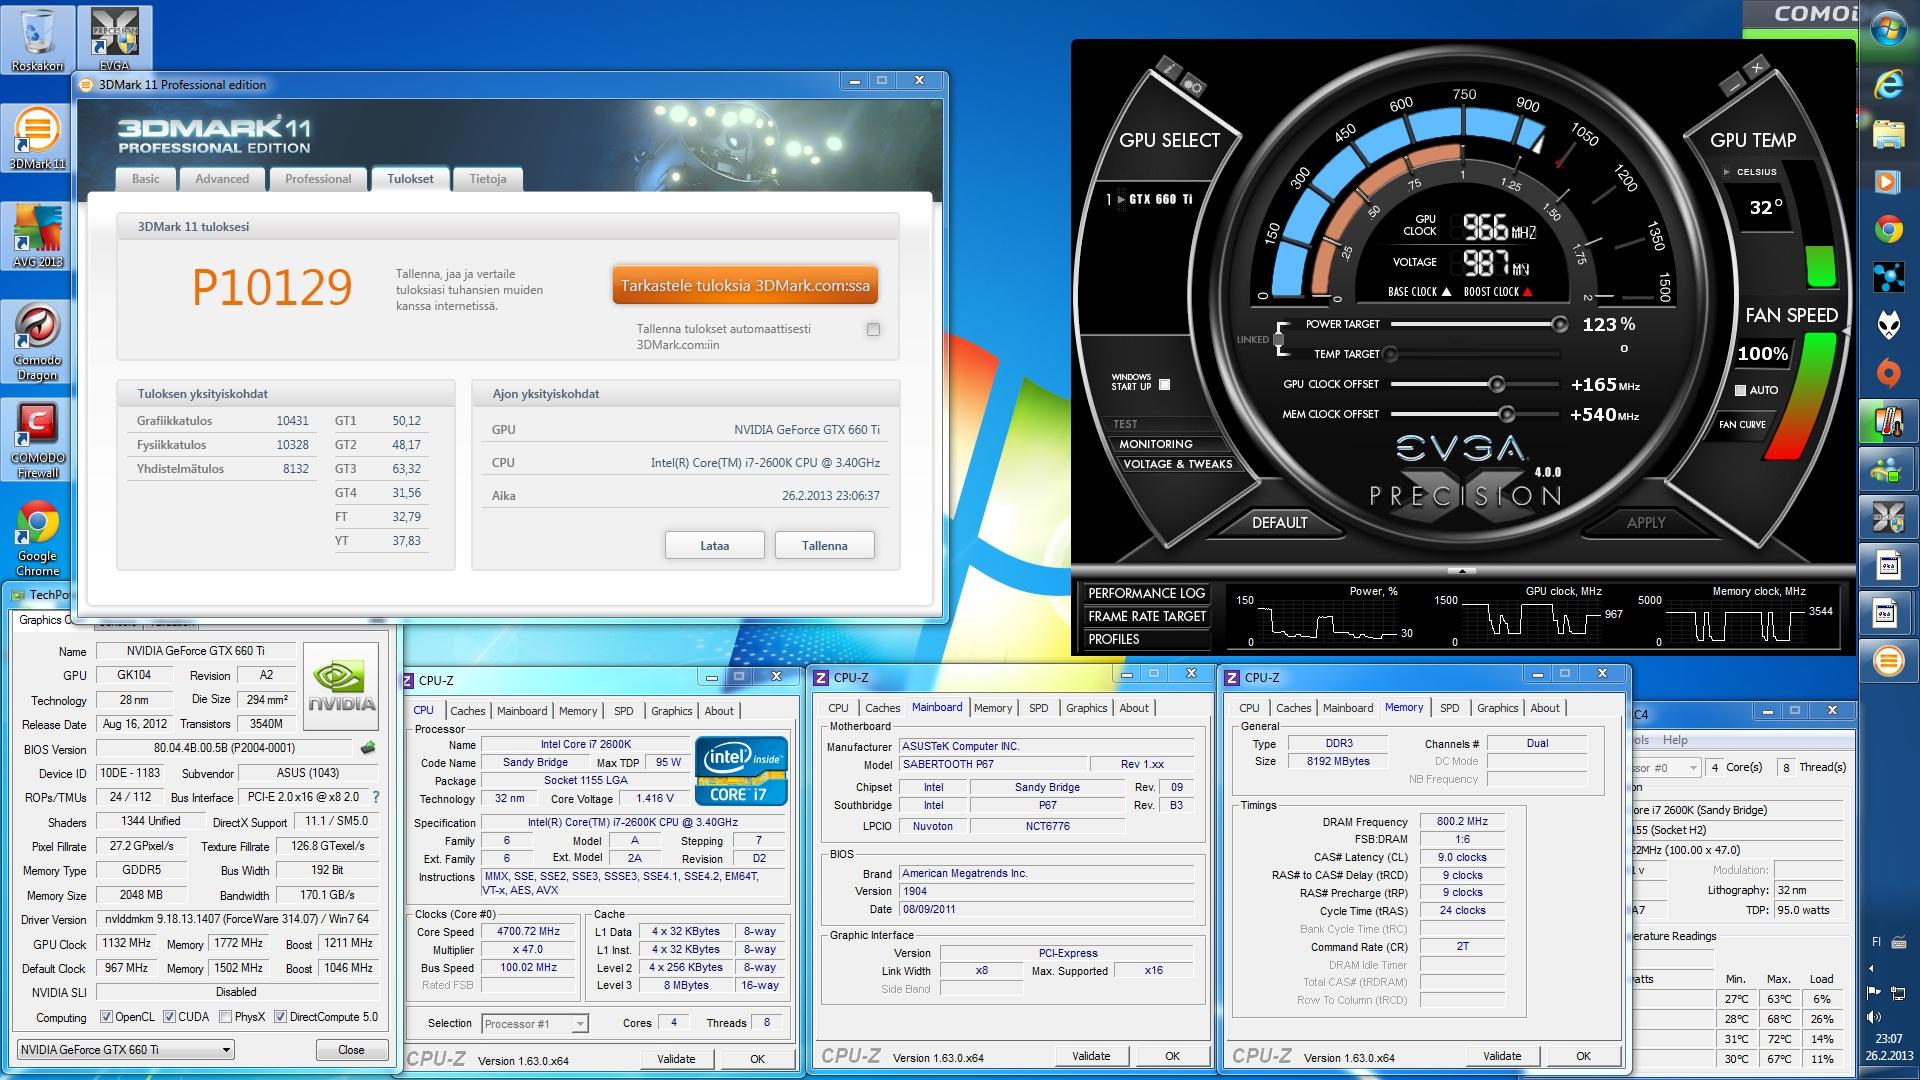
Task: Toggle the fan speed AUTO checkbox
Action: [1740, 390]
